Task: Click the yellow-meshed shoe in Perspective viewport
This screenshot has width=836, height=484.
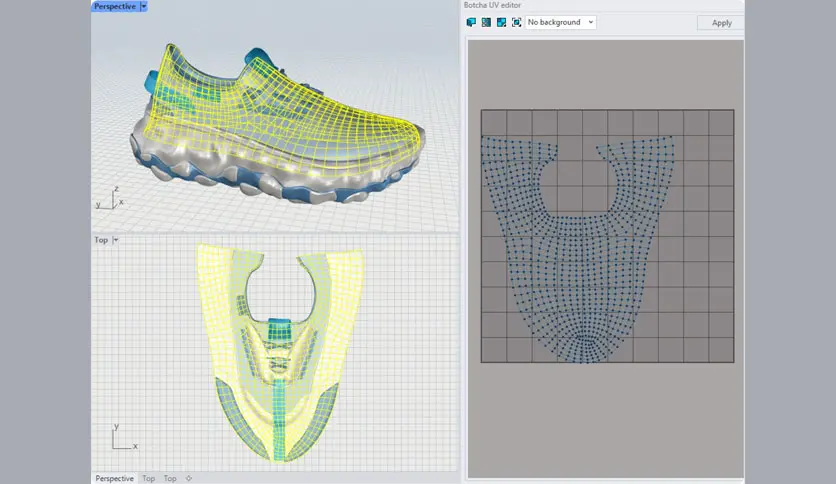Action: pos(277,125)
